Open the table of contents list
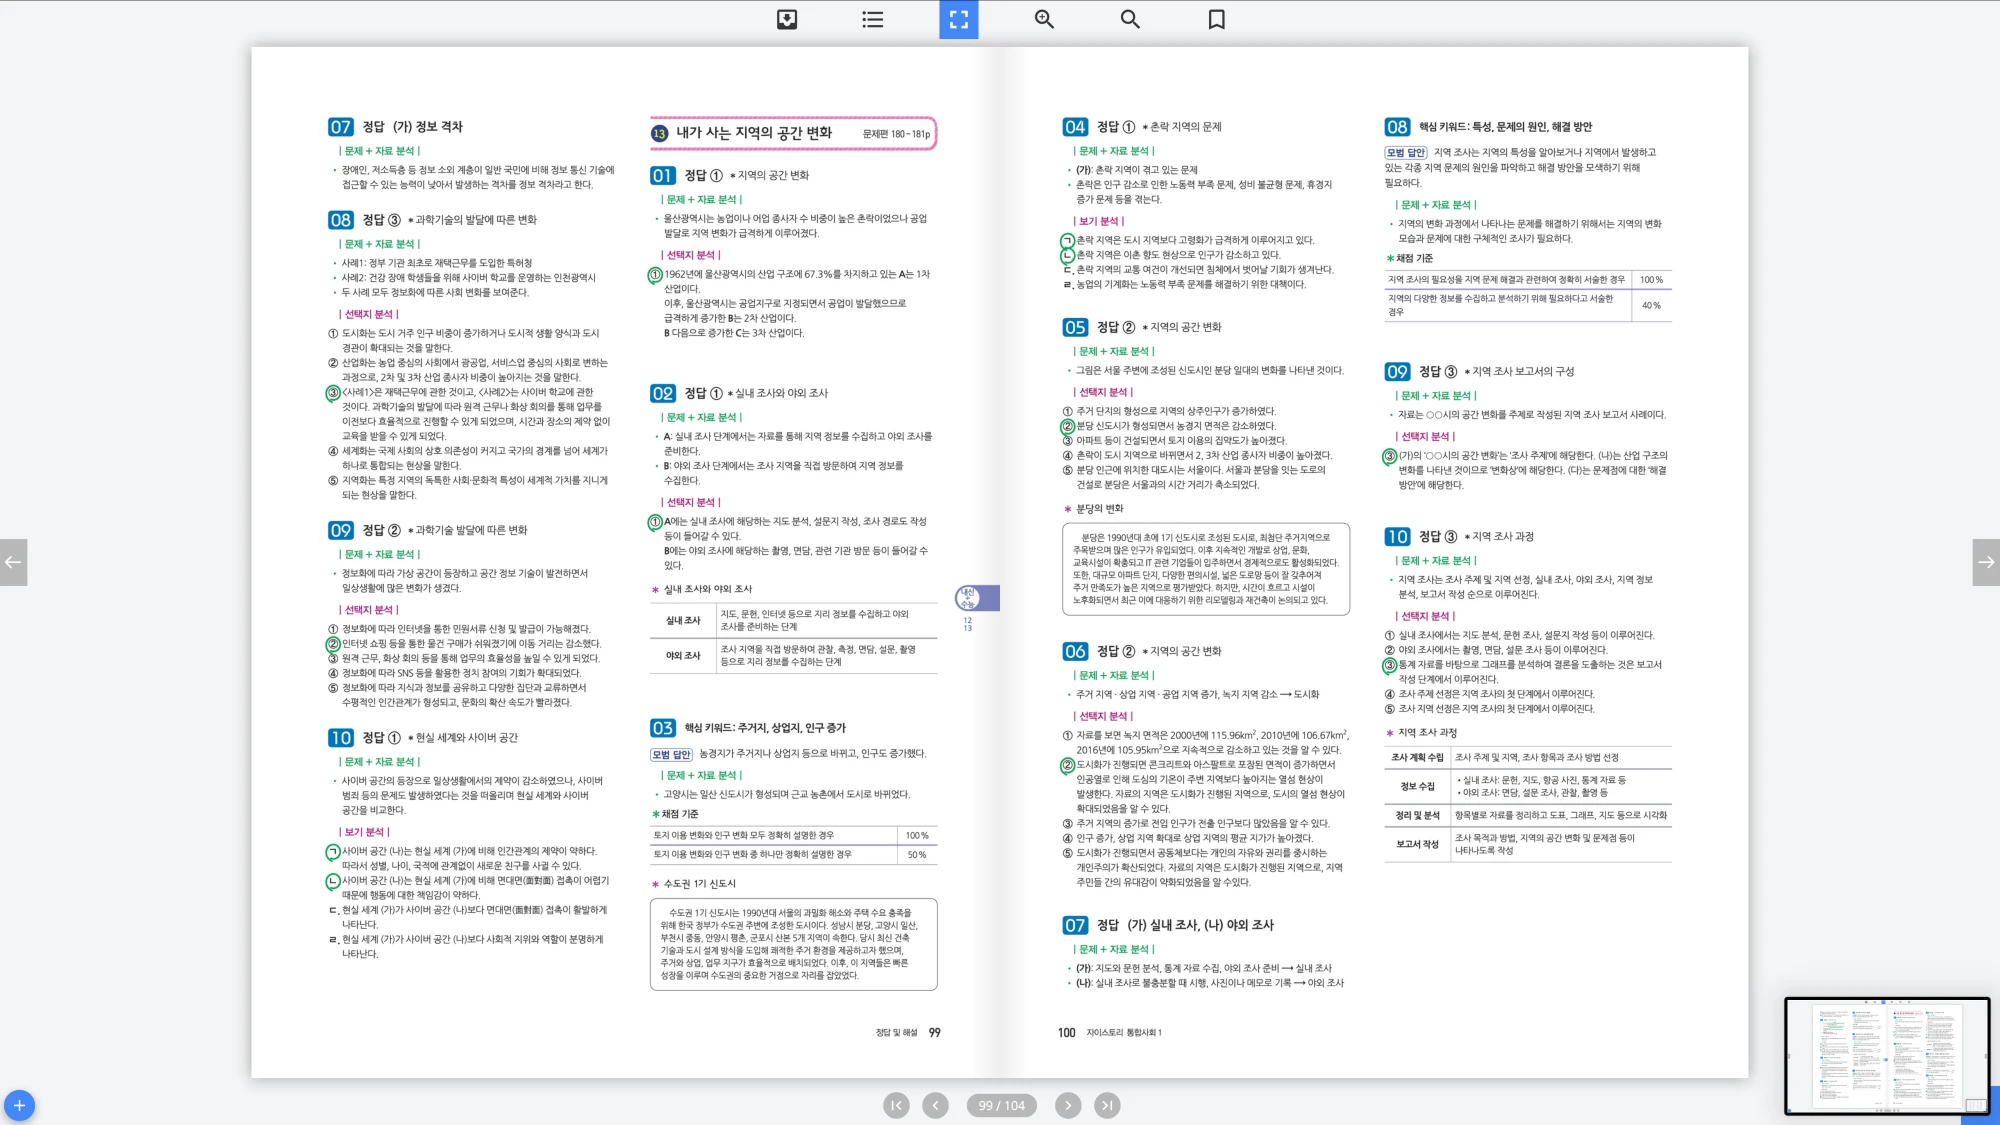The width and height of the screenshot is (2000, 1125). coord(872,19)
